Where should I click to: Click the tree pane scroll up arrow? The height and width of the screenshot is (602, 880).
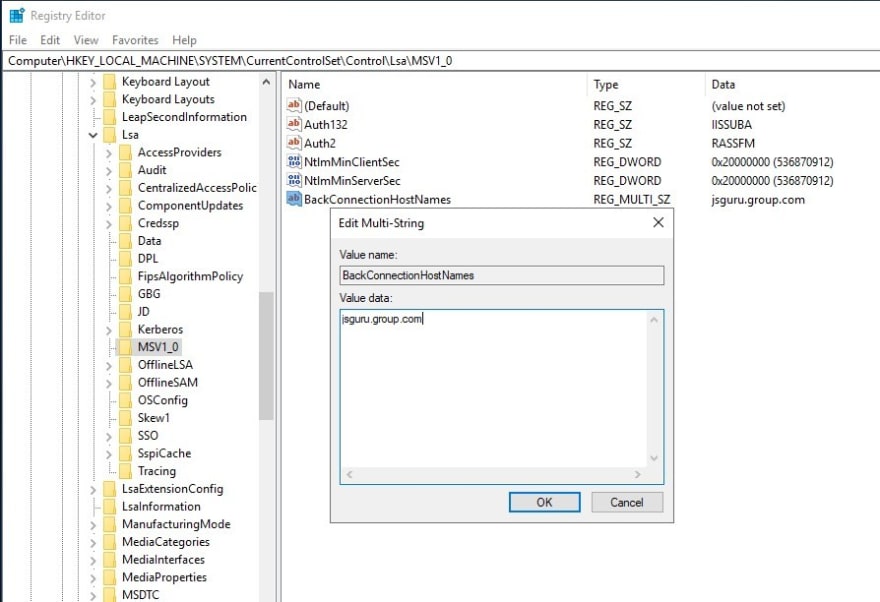[266, 82]
